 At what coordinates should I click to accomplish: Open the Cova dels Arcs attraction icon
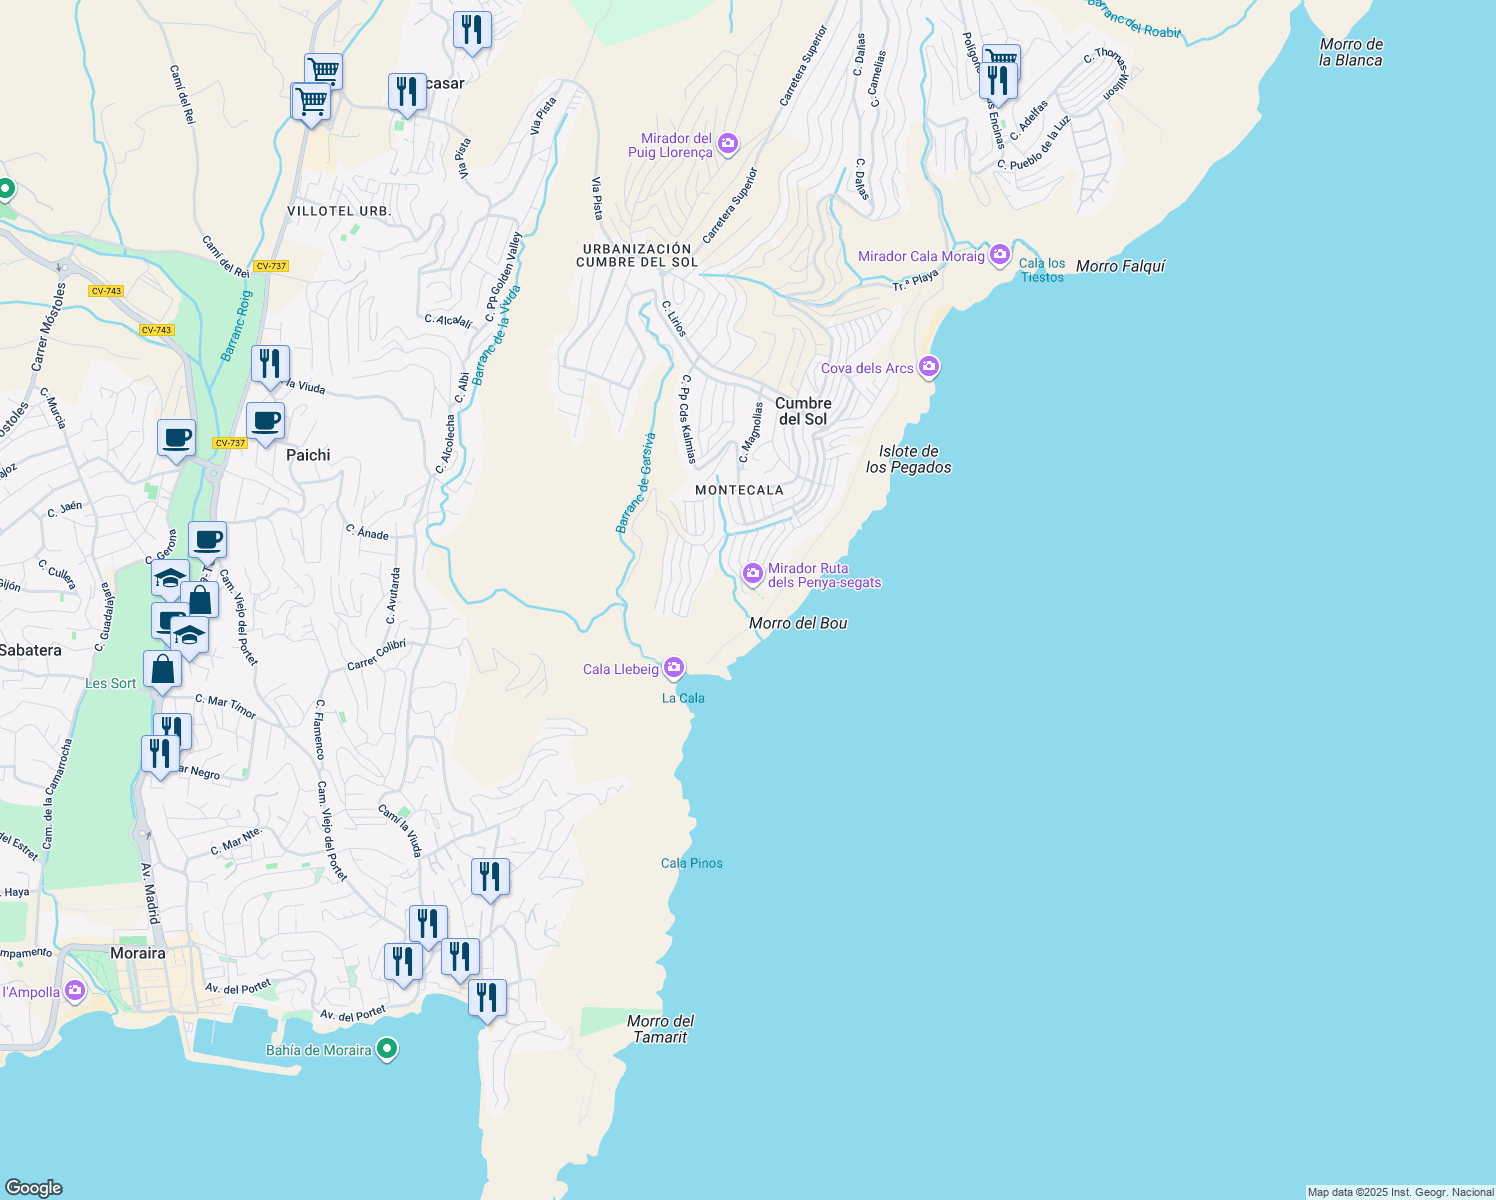pyautogui.click(x=929, y=367)
